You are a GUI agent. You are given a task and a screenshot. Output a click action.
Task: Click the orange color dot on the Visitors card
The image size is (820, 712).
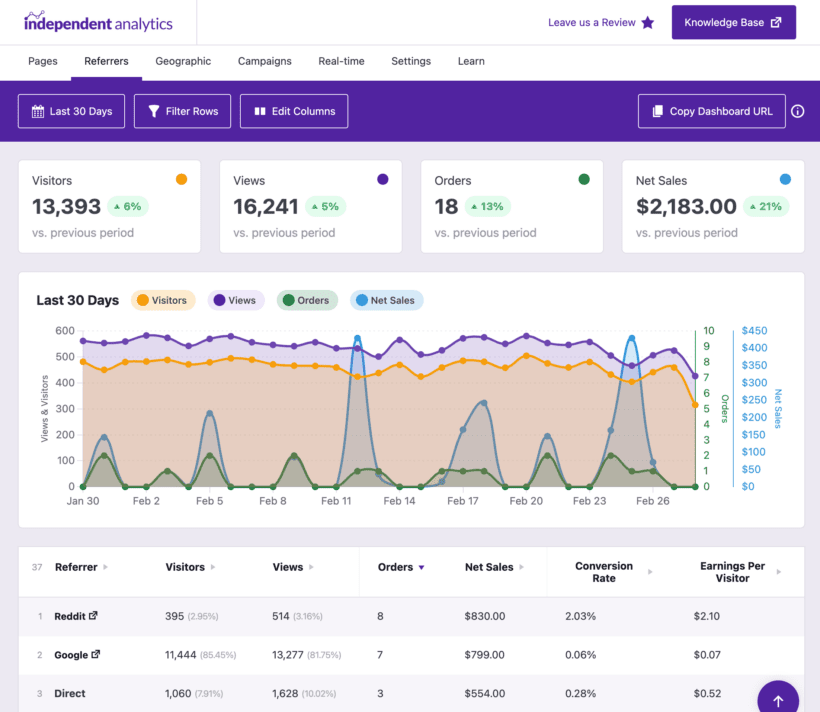(x=181, y=180)
